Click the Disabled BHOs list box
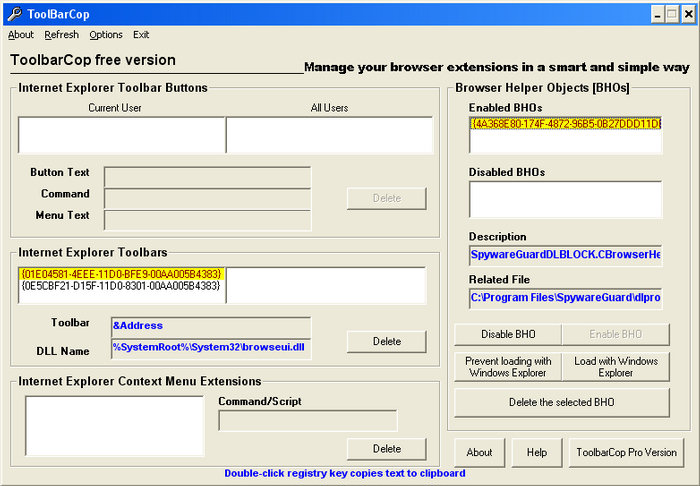This screenshot has width=700, height=486. click(566, 199)
